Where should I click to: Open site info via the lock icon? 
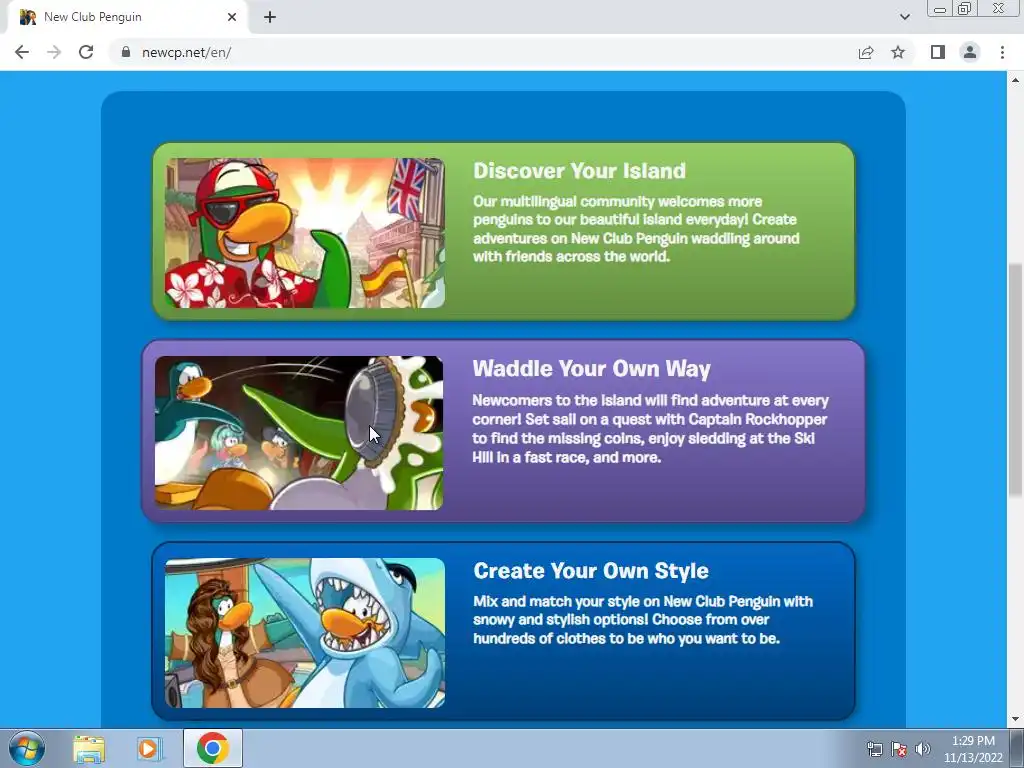(x=125, y=52)
